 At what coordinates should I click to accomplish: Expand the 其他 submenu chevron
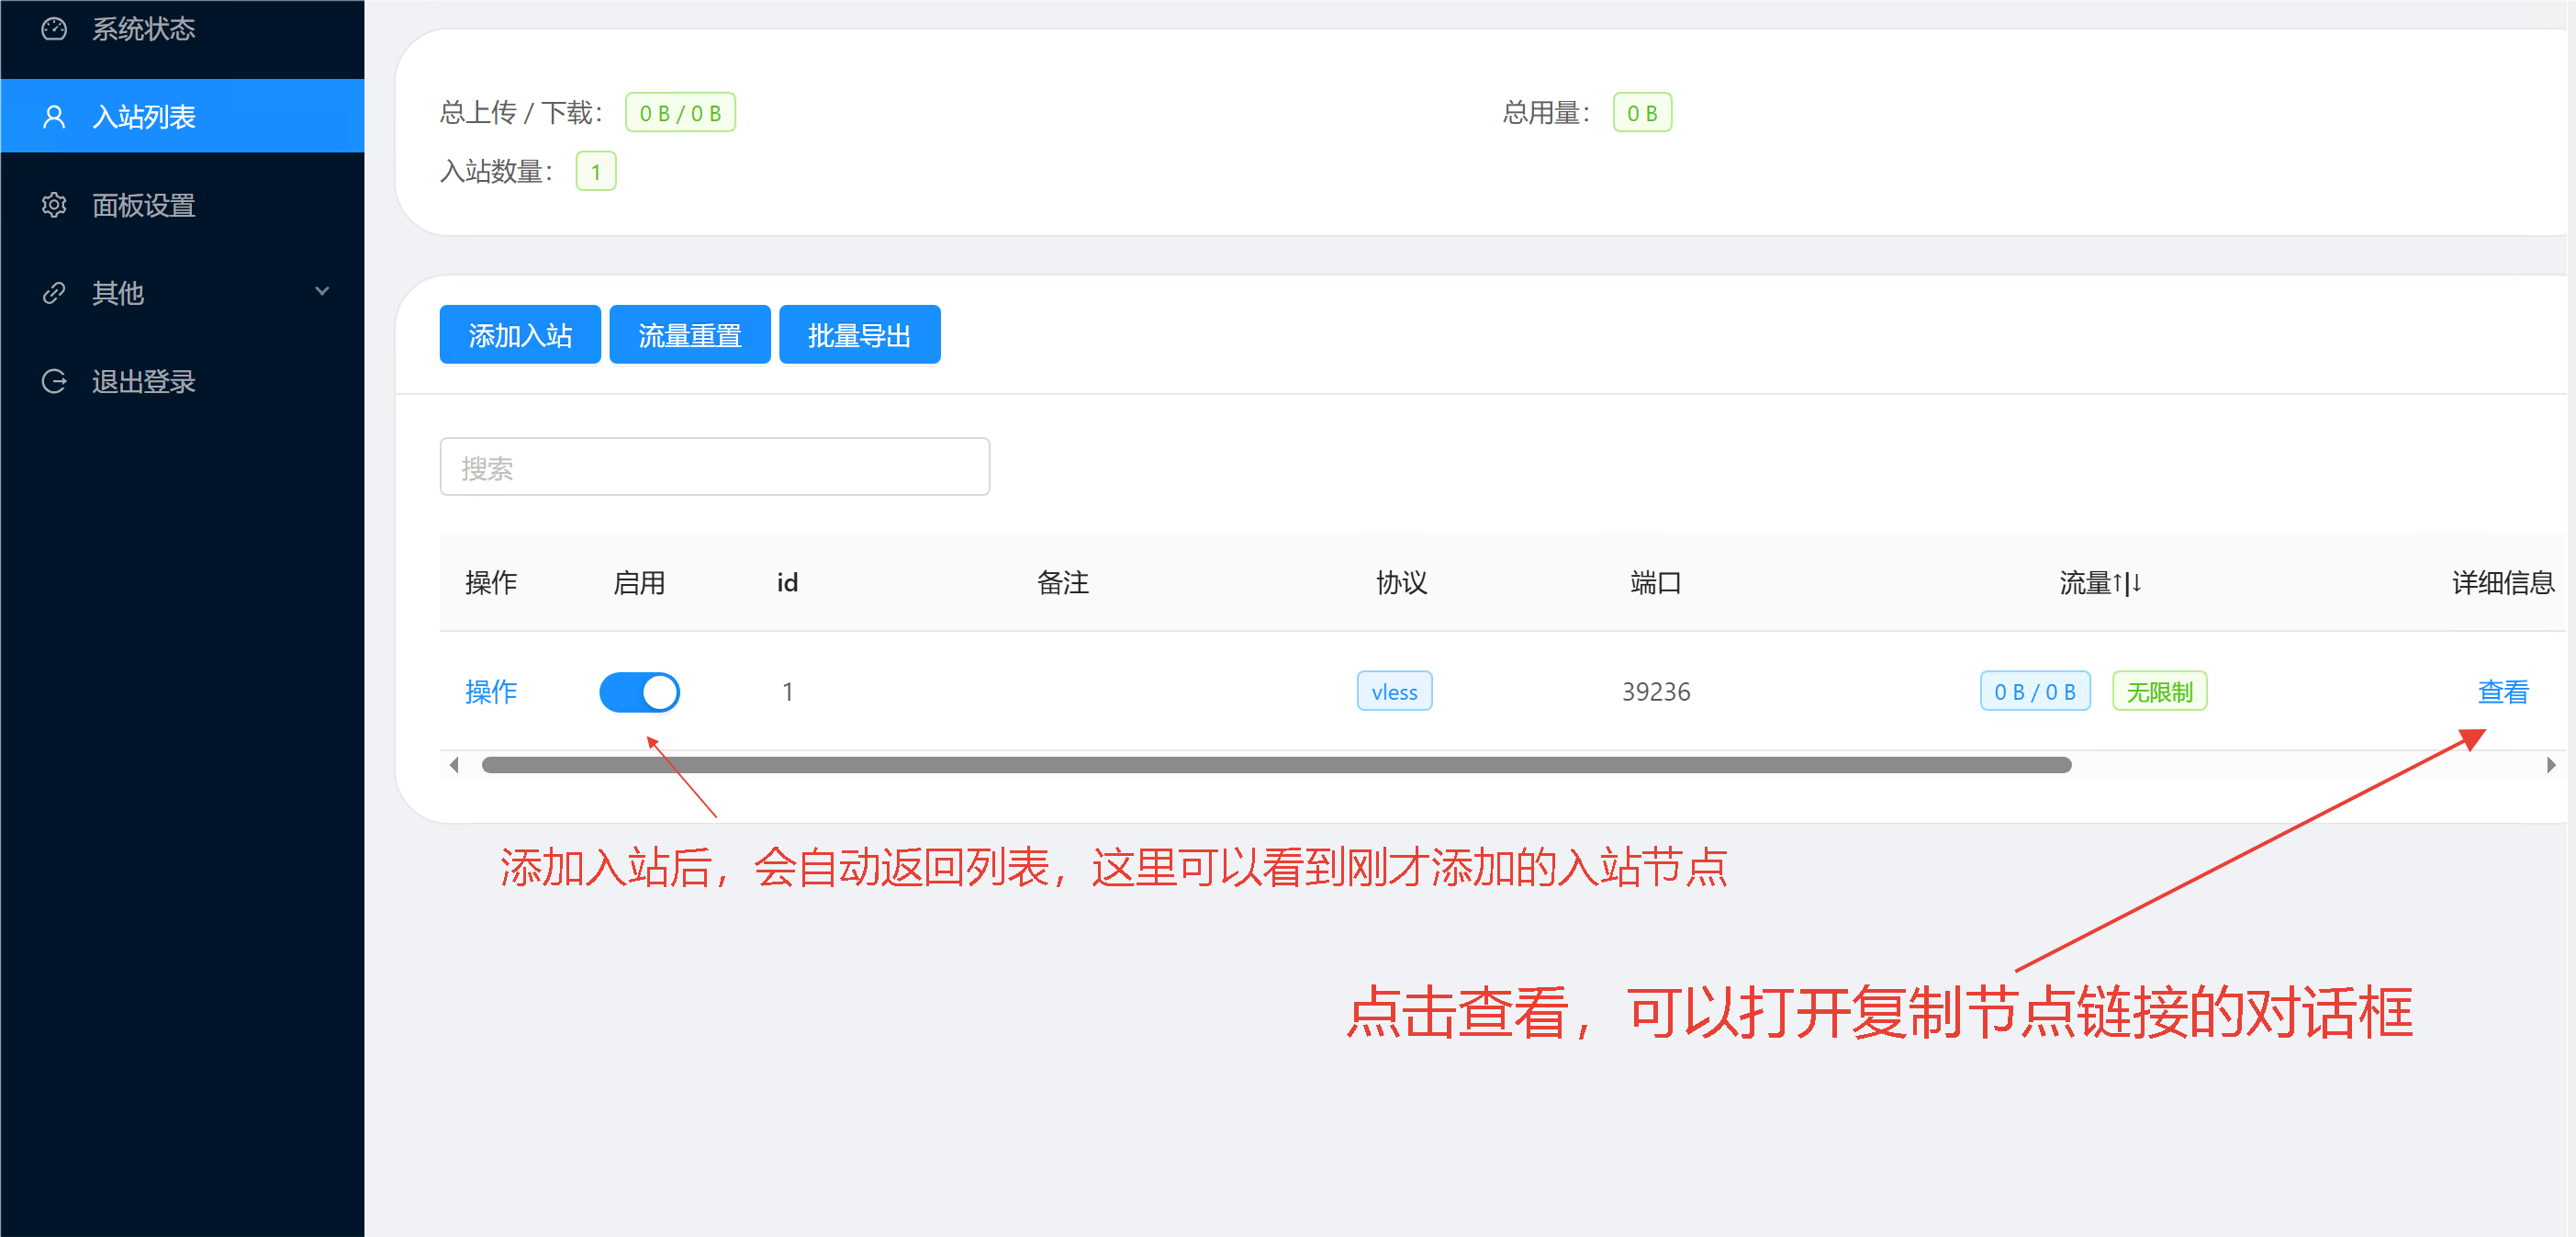[x=322, y=292]
